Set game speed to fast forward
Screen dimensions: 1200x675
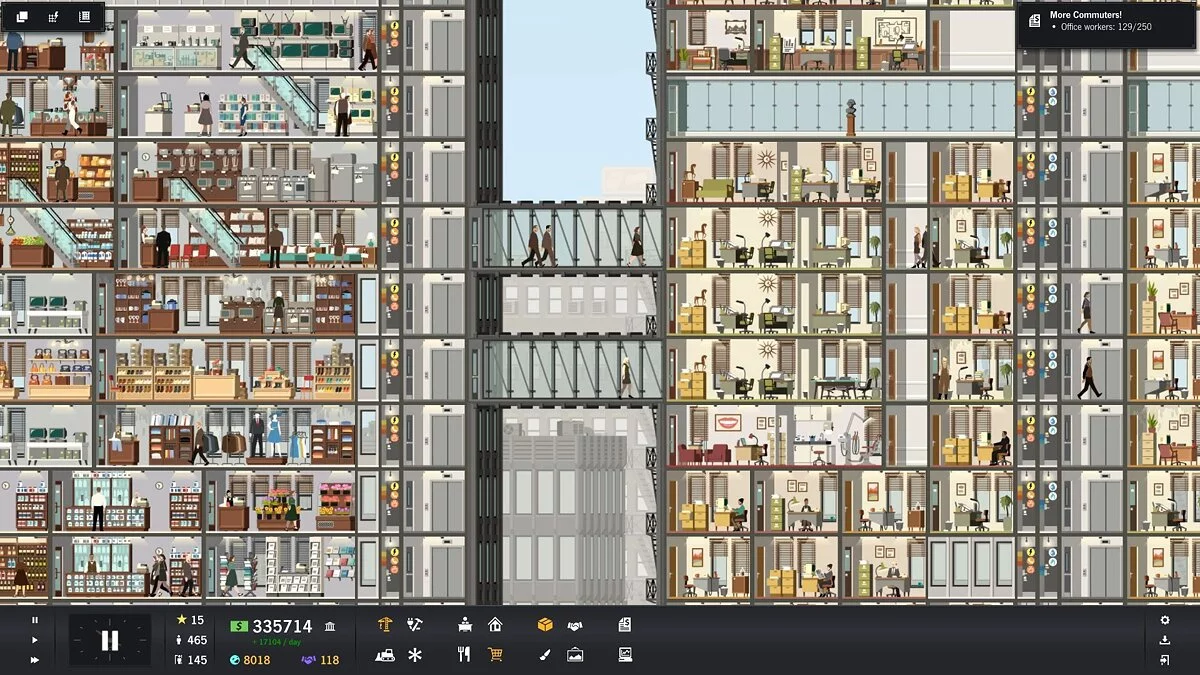point(35,659)
